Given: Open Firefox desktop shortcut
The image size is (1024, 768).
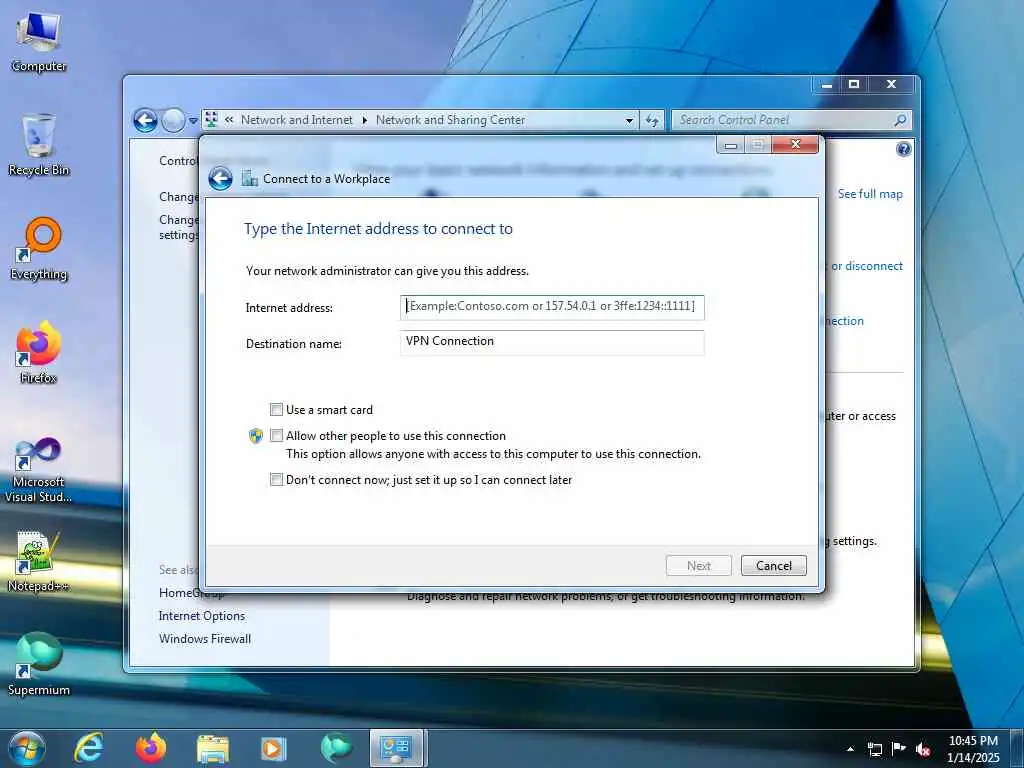Looking at the screenshot, I should (x=39, y=353).
